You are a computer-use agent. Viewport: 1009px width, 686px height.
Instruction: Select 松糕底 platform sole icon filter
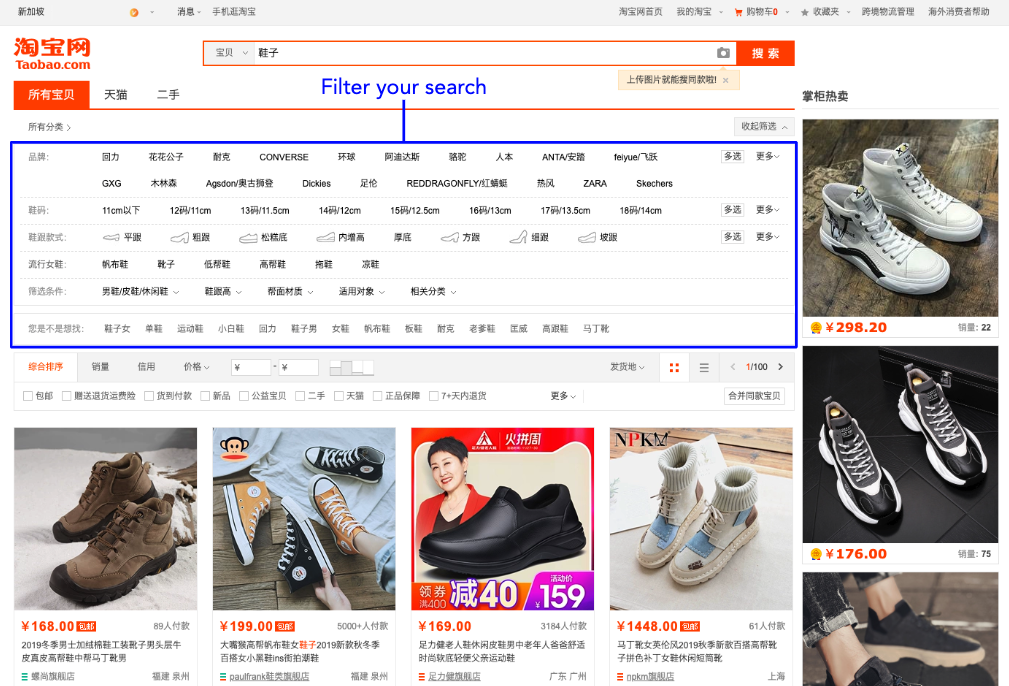[263, 237]
